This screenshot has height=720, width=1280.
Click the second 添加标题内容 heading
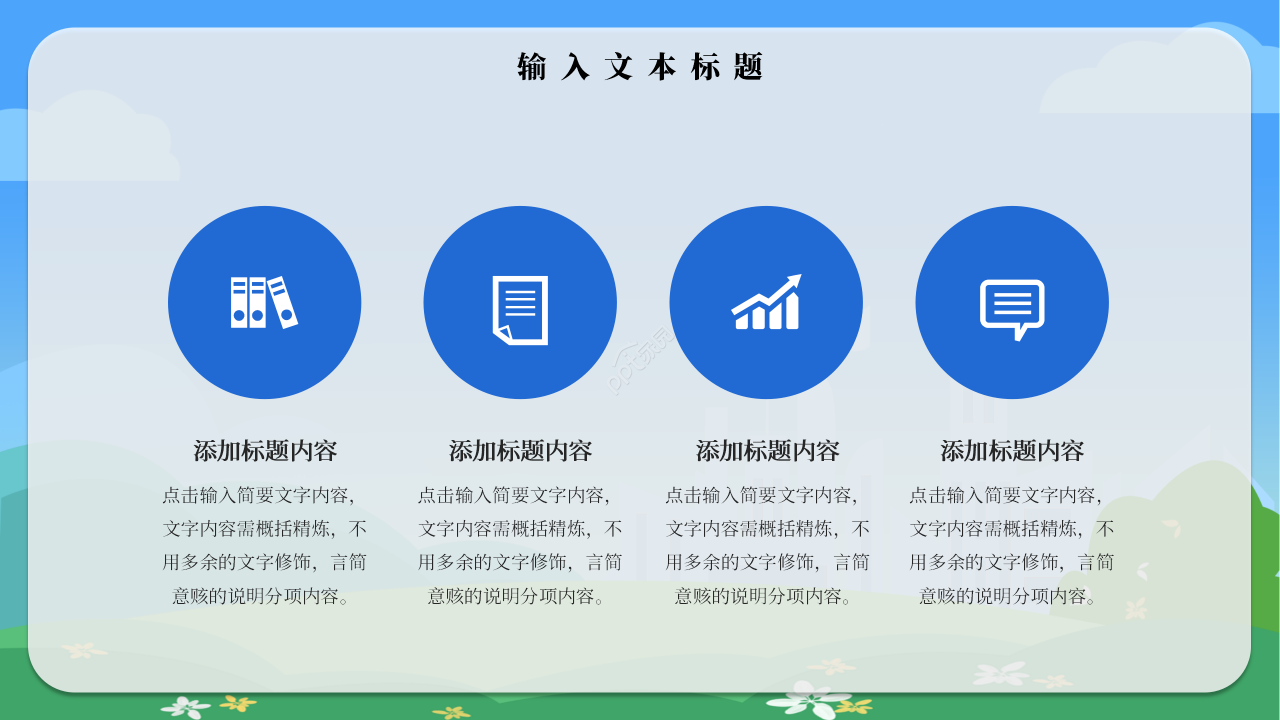[519, 451]
